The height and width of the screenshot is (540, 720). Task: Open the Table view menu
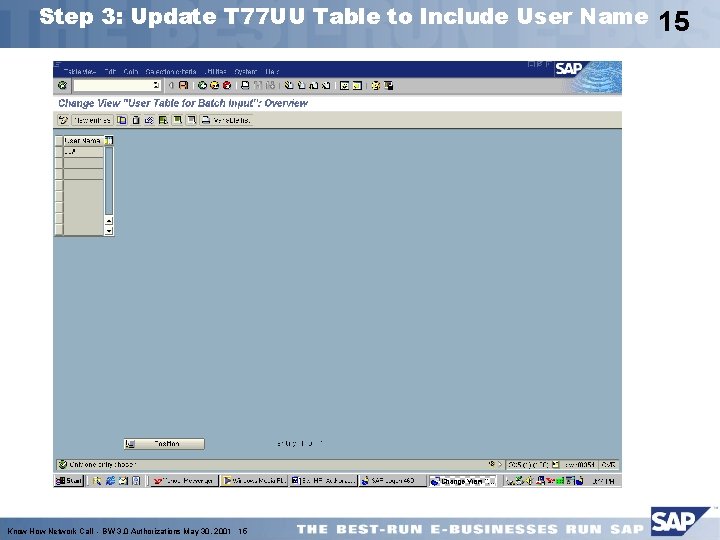click(x=79, y=72)
